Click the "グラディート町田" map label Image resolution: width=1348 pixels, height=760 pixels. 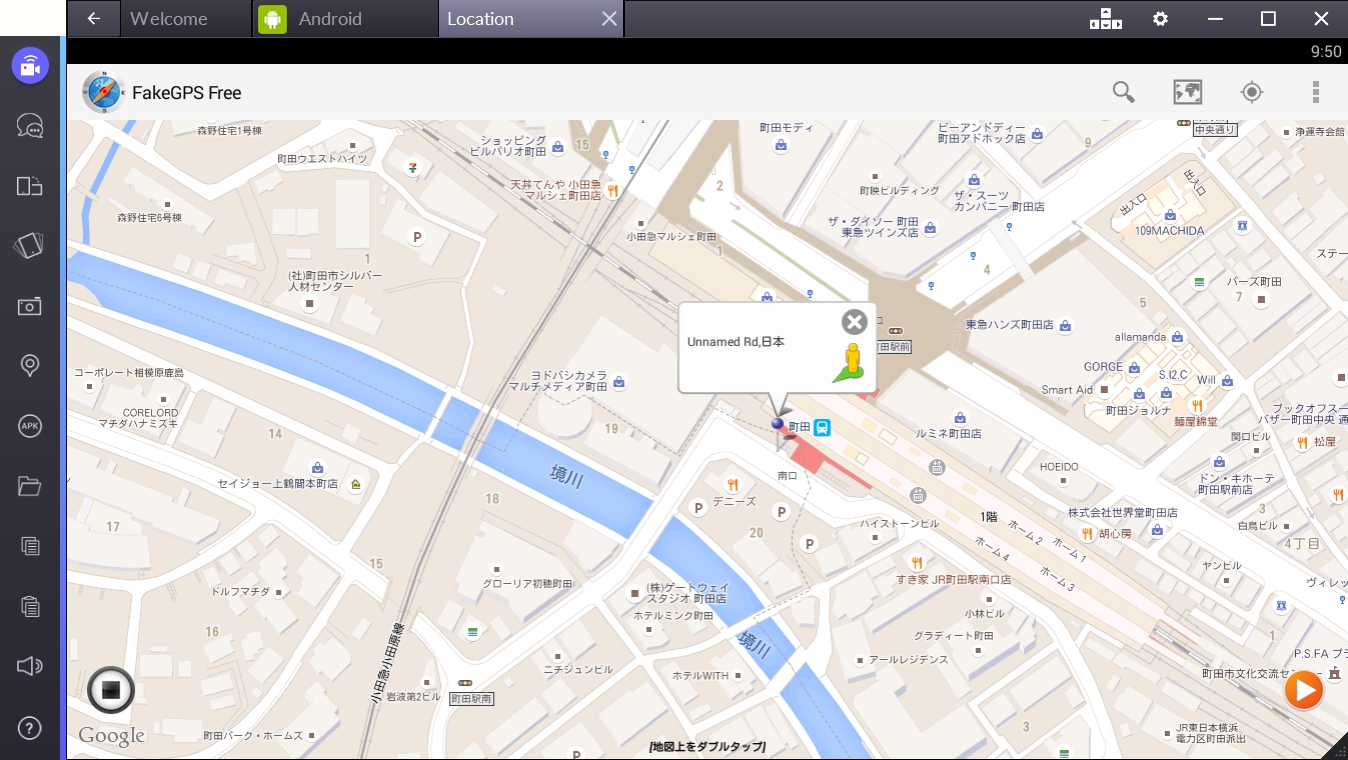[x=954, y=636]
